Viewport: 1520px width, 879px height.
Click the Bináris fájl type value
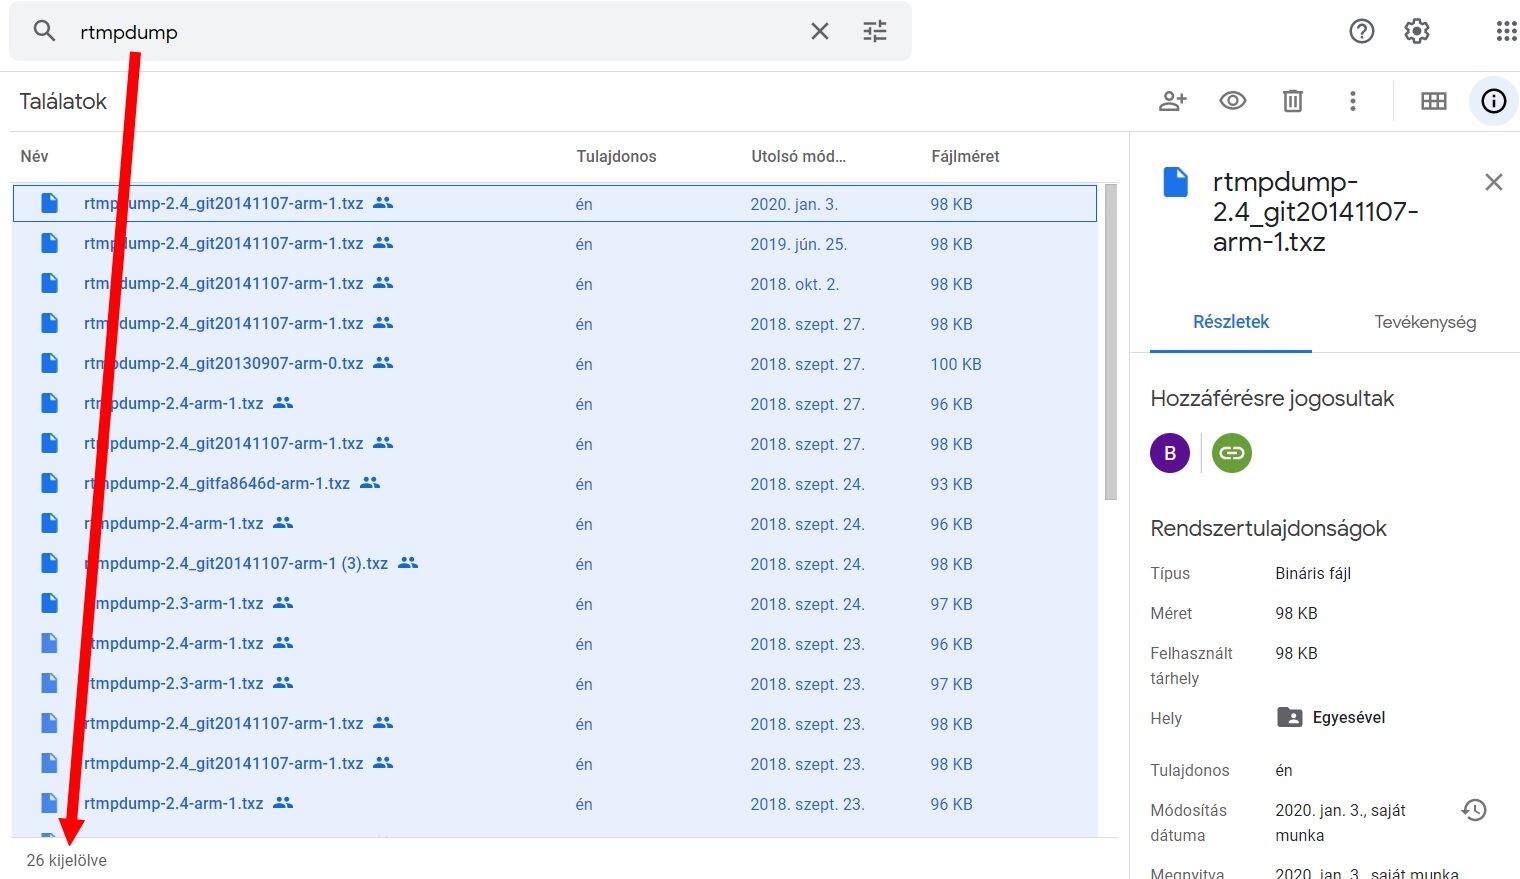(x=1313, y=573)
